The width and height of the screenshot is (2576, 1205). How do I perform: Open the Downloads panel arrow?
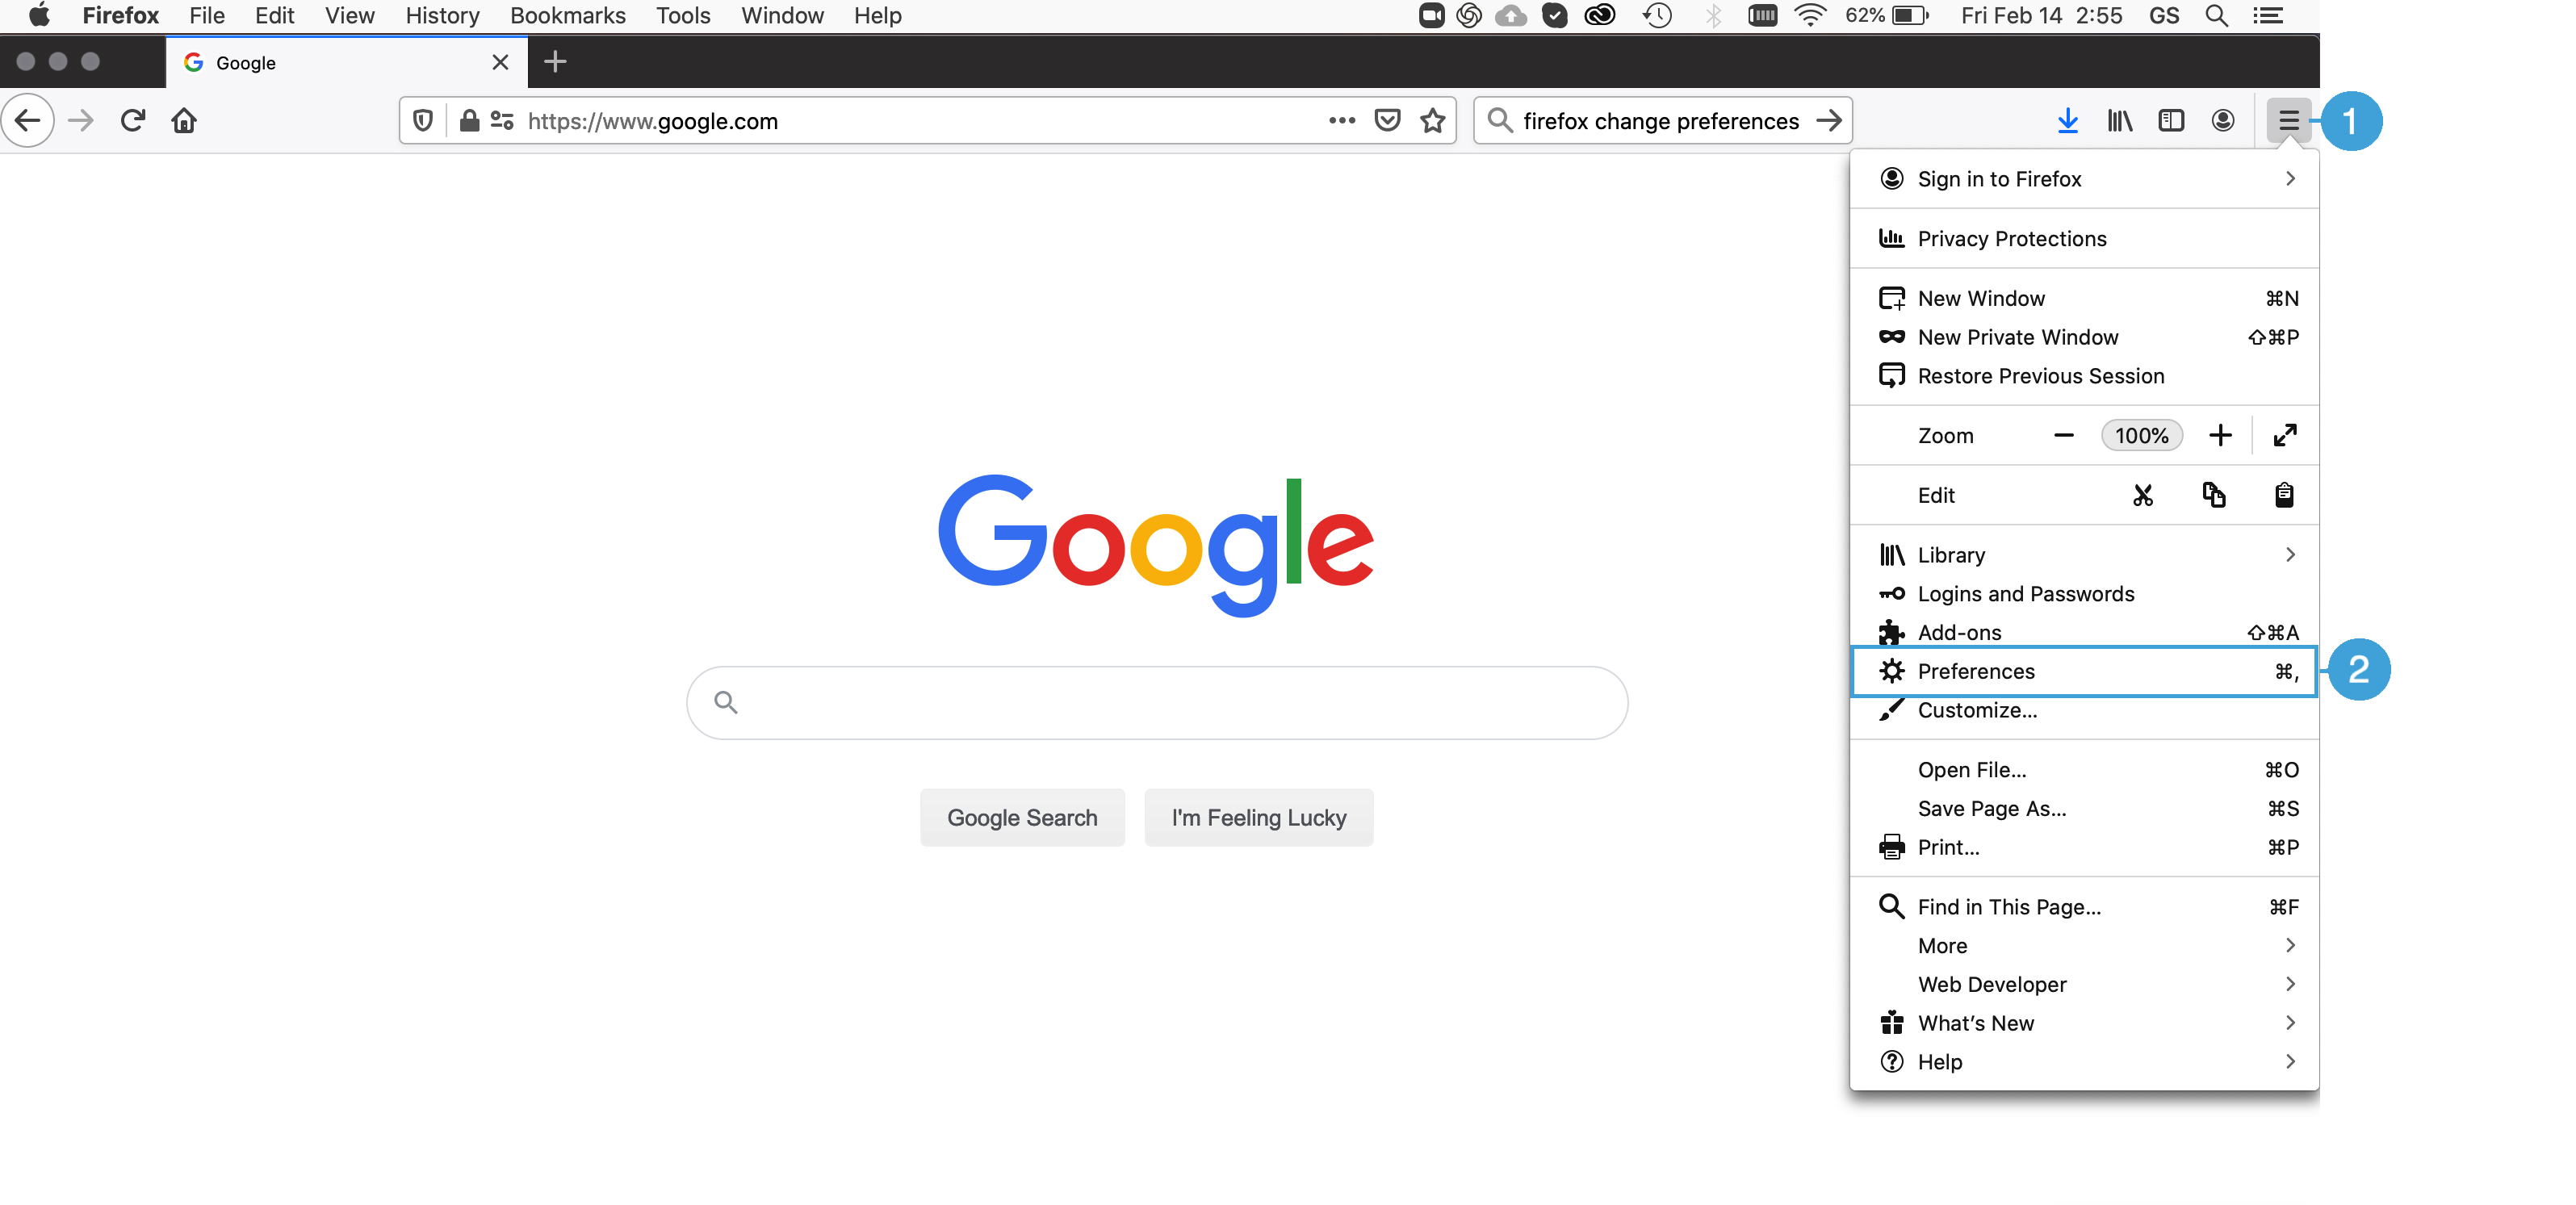[2068, 121]
